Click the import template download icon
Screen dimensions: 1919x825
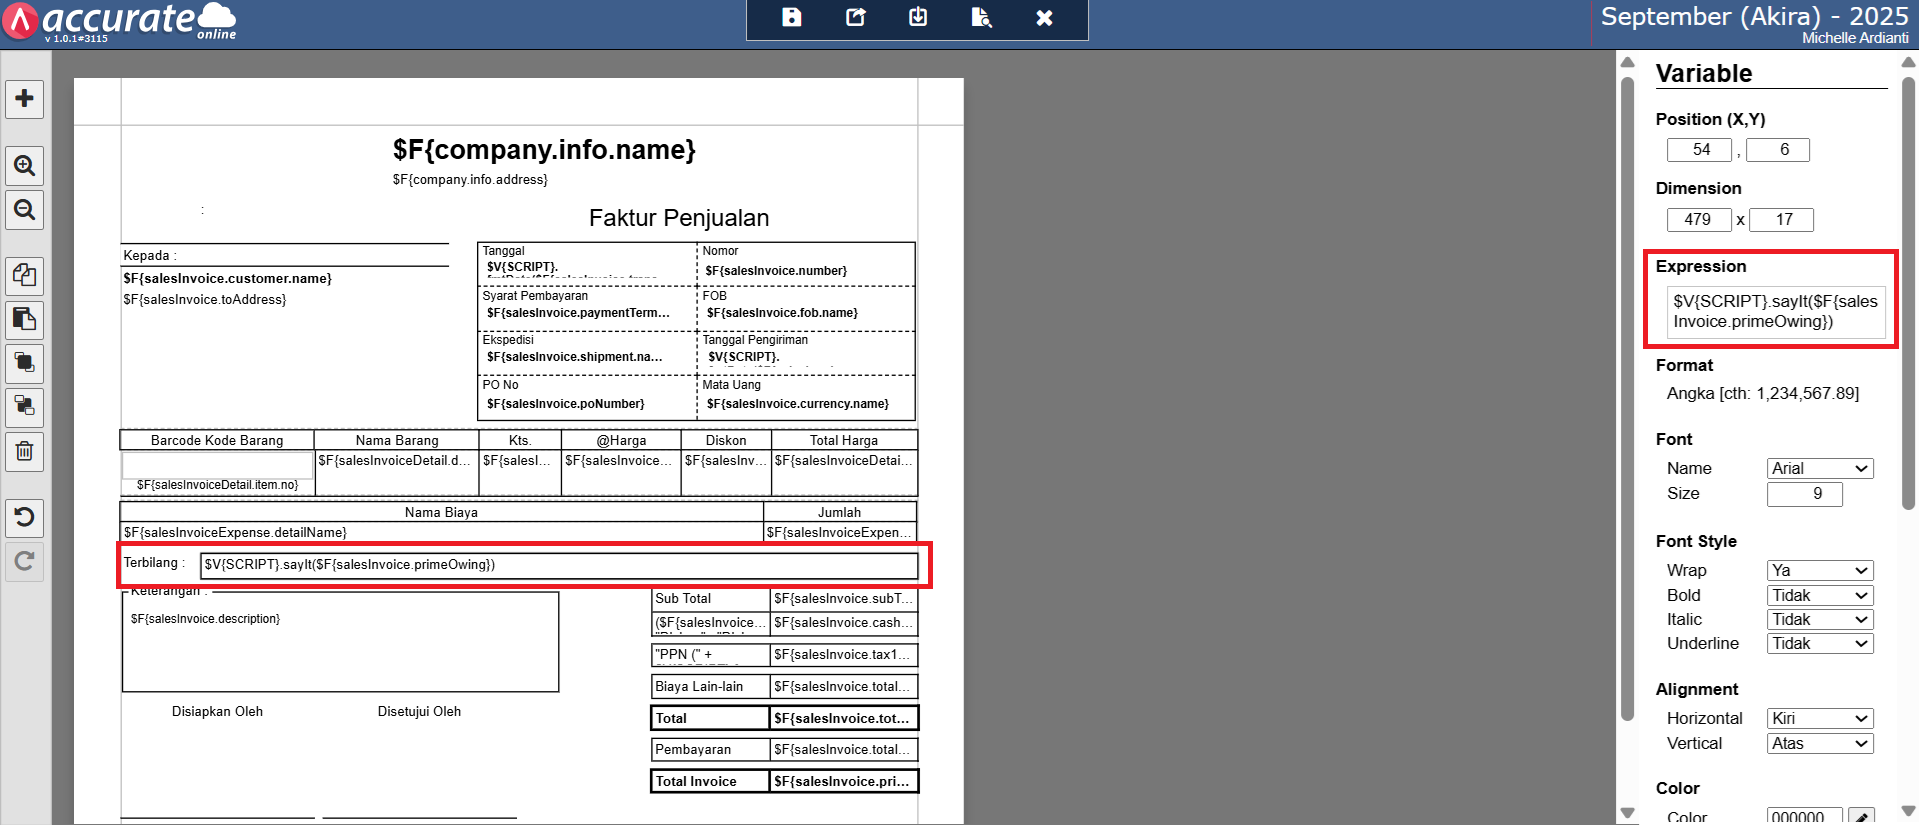(918, 18)
